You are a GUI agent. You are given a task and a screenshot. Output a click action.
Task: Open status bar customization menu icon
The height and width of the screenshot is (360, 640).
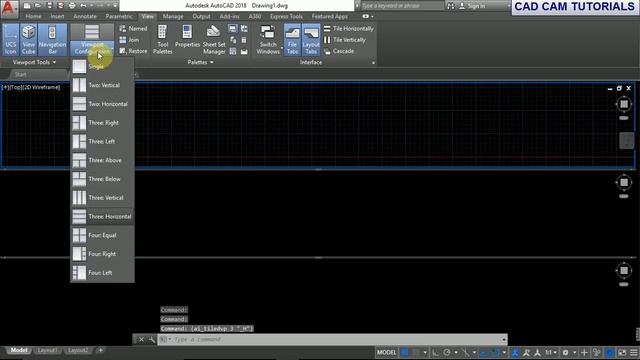[x=634, y=352]
